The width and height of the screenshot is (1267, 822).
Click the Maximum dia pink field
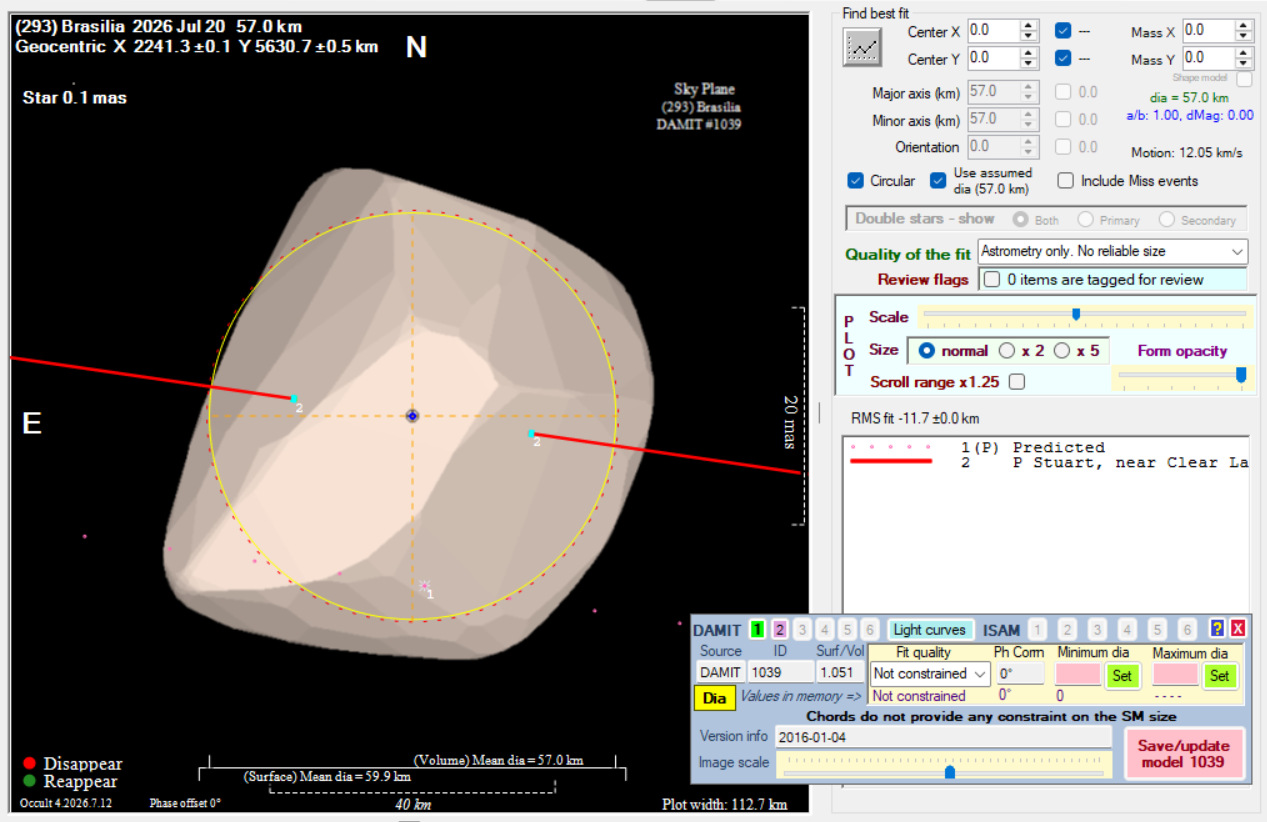click(1176, 674)
